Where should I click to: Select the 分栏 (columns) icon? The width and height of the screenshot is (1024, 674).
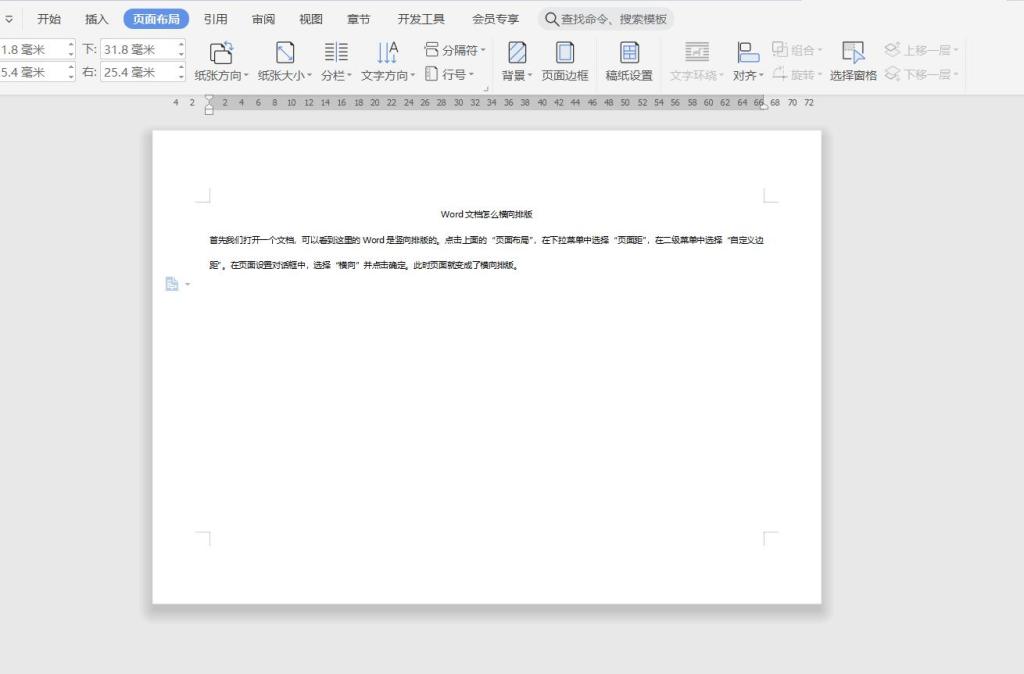coord(336,53)
